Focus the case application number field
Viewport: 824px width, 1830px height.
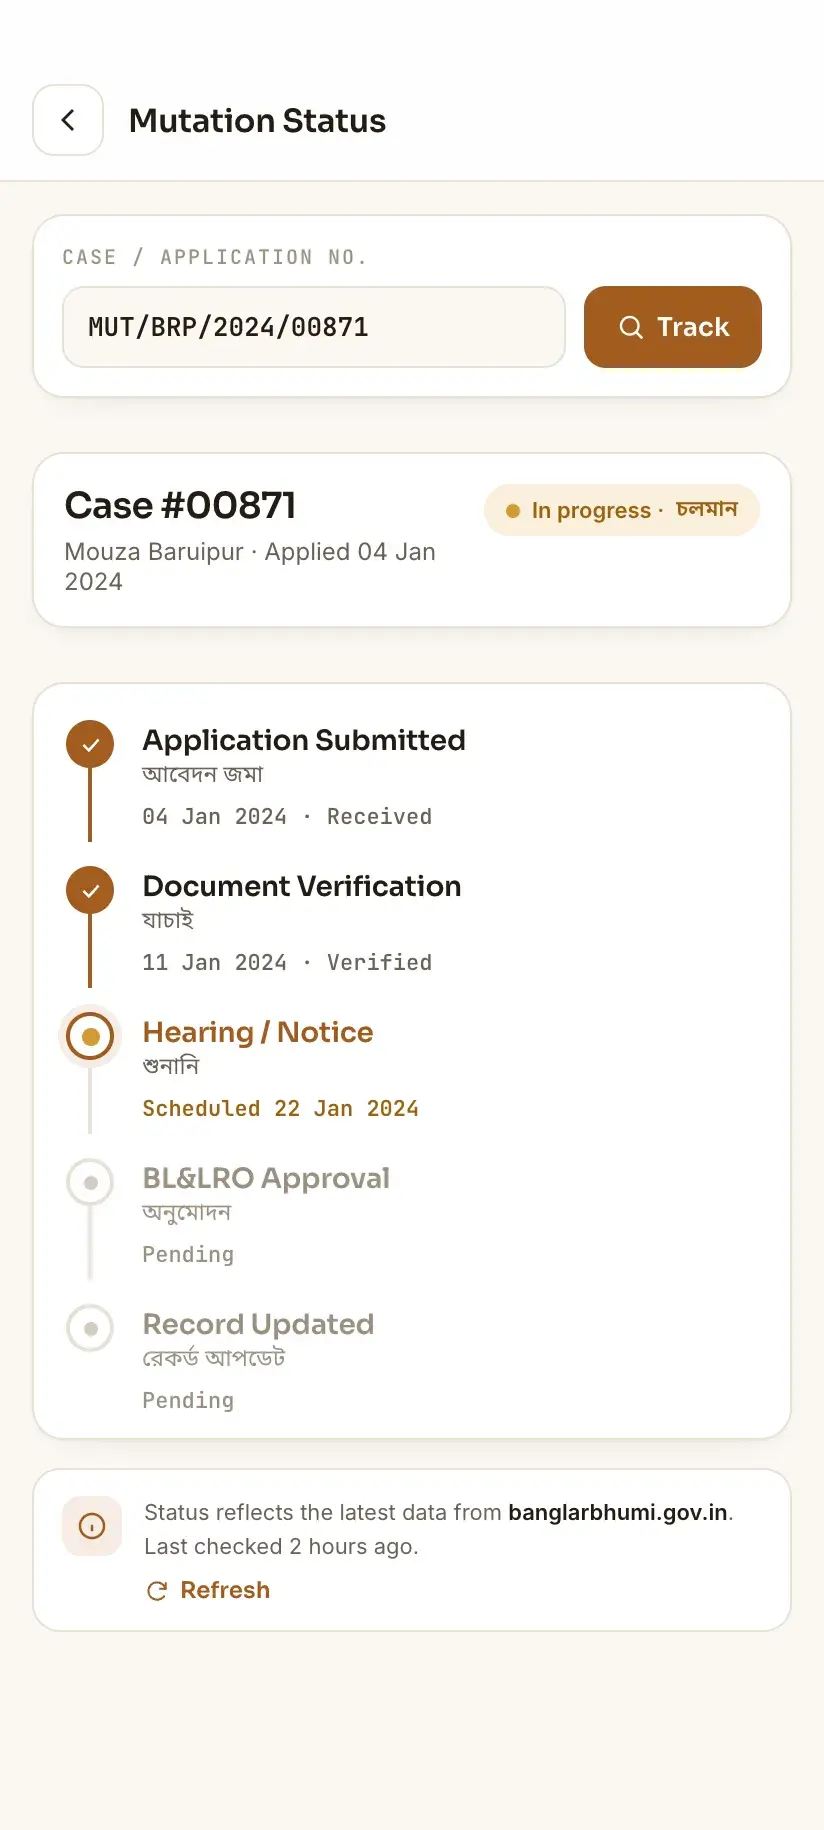click(314, 327)
